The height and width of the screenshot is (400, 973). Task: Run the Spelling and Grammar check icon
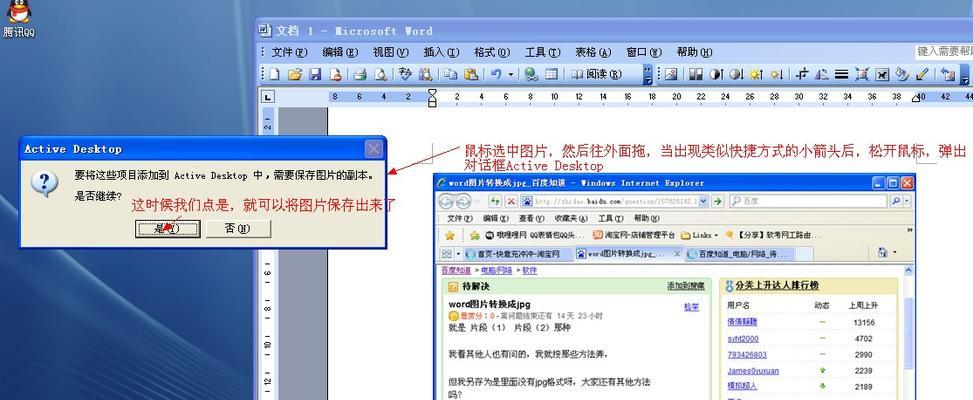pyautogui.click(x=405, y=74)
